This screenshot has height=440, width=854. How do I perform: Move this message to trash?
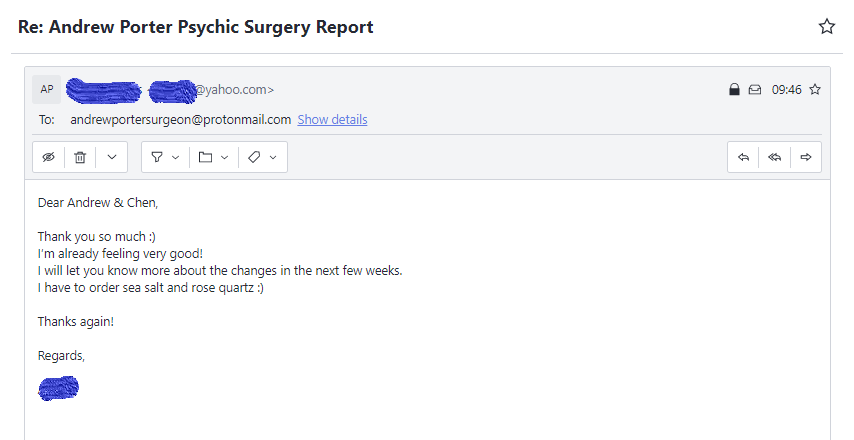click(80, 157)
